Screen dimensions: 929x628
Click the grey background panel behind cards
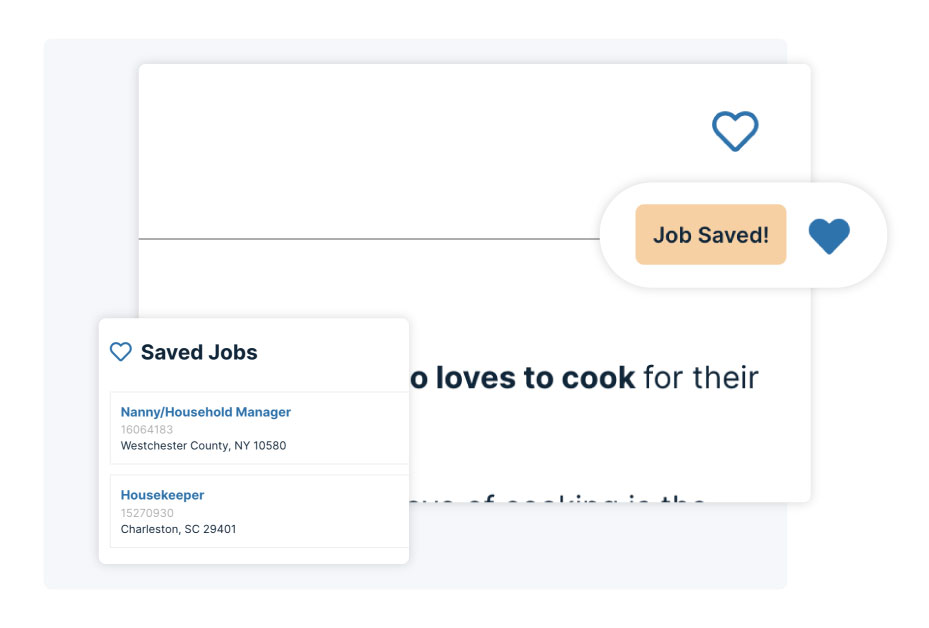pyautogui.click(x=90, y=178)
